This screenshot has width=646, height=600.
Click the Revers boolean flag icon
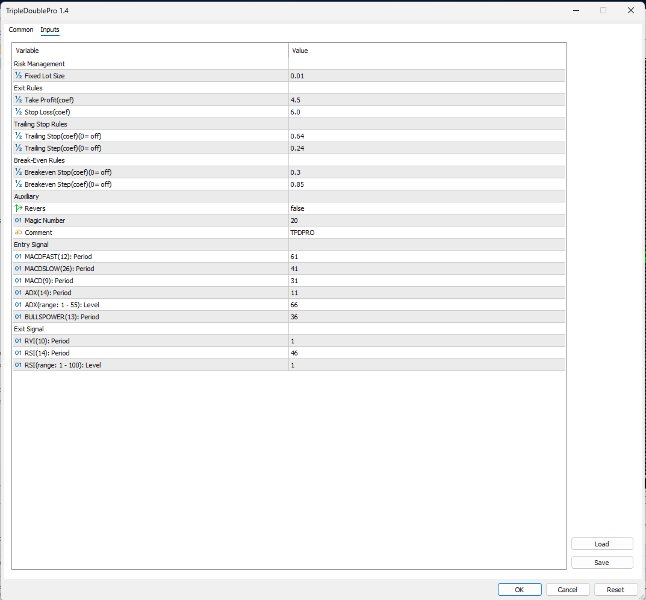[x=18, y=209]
